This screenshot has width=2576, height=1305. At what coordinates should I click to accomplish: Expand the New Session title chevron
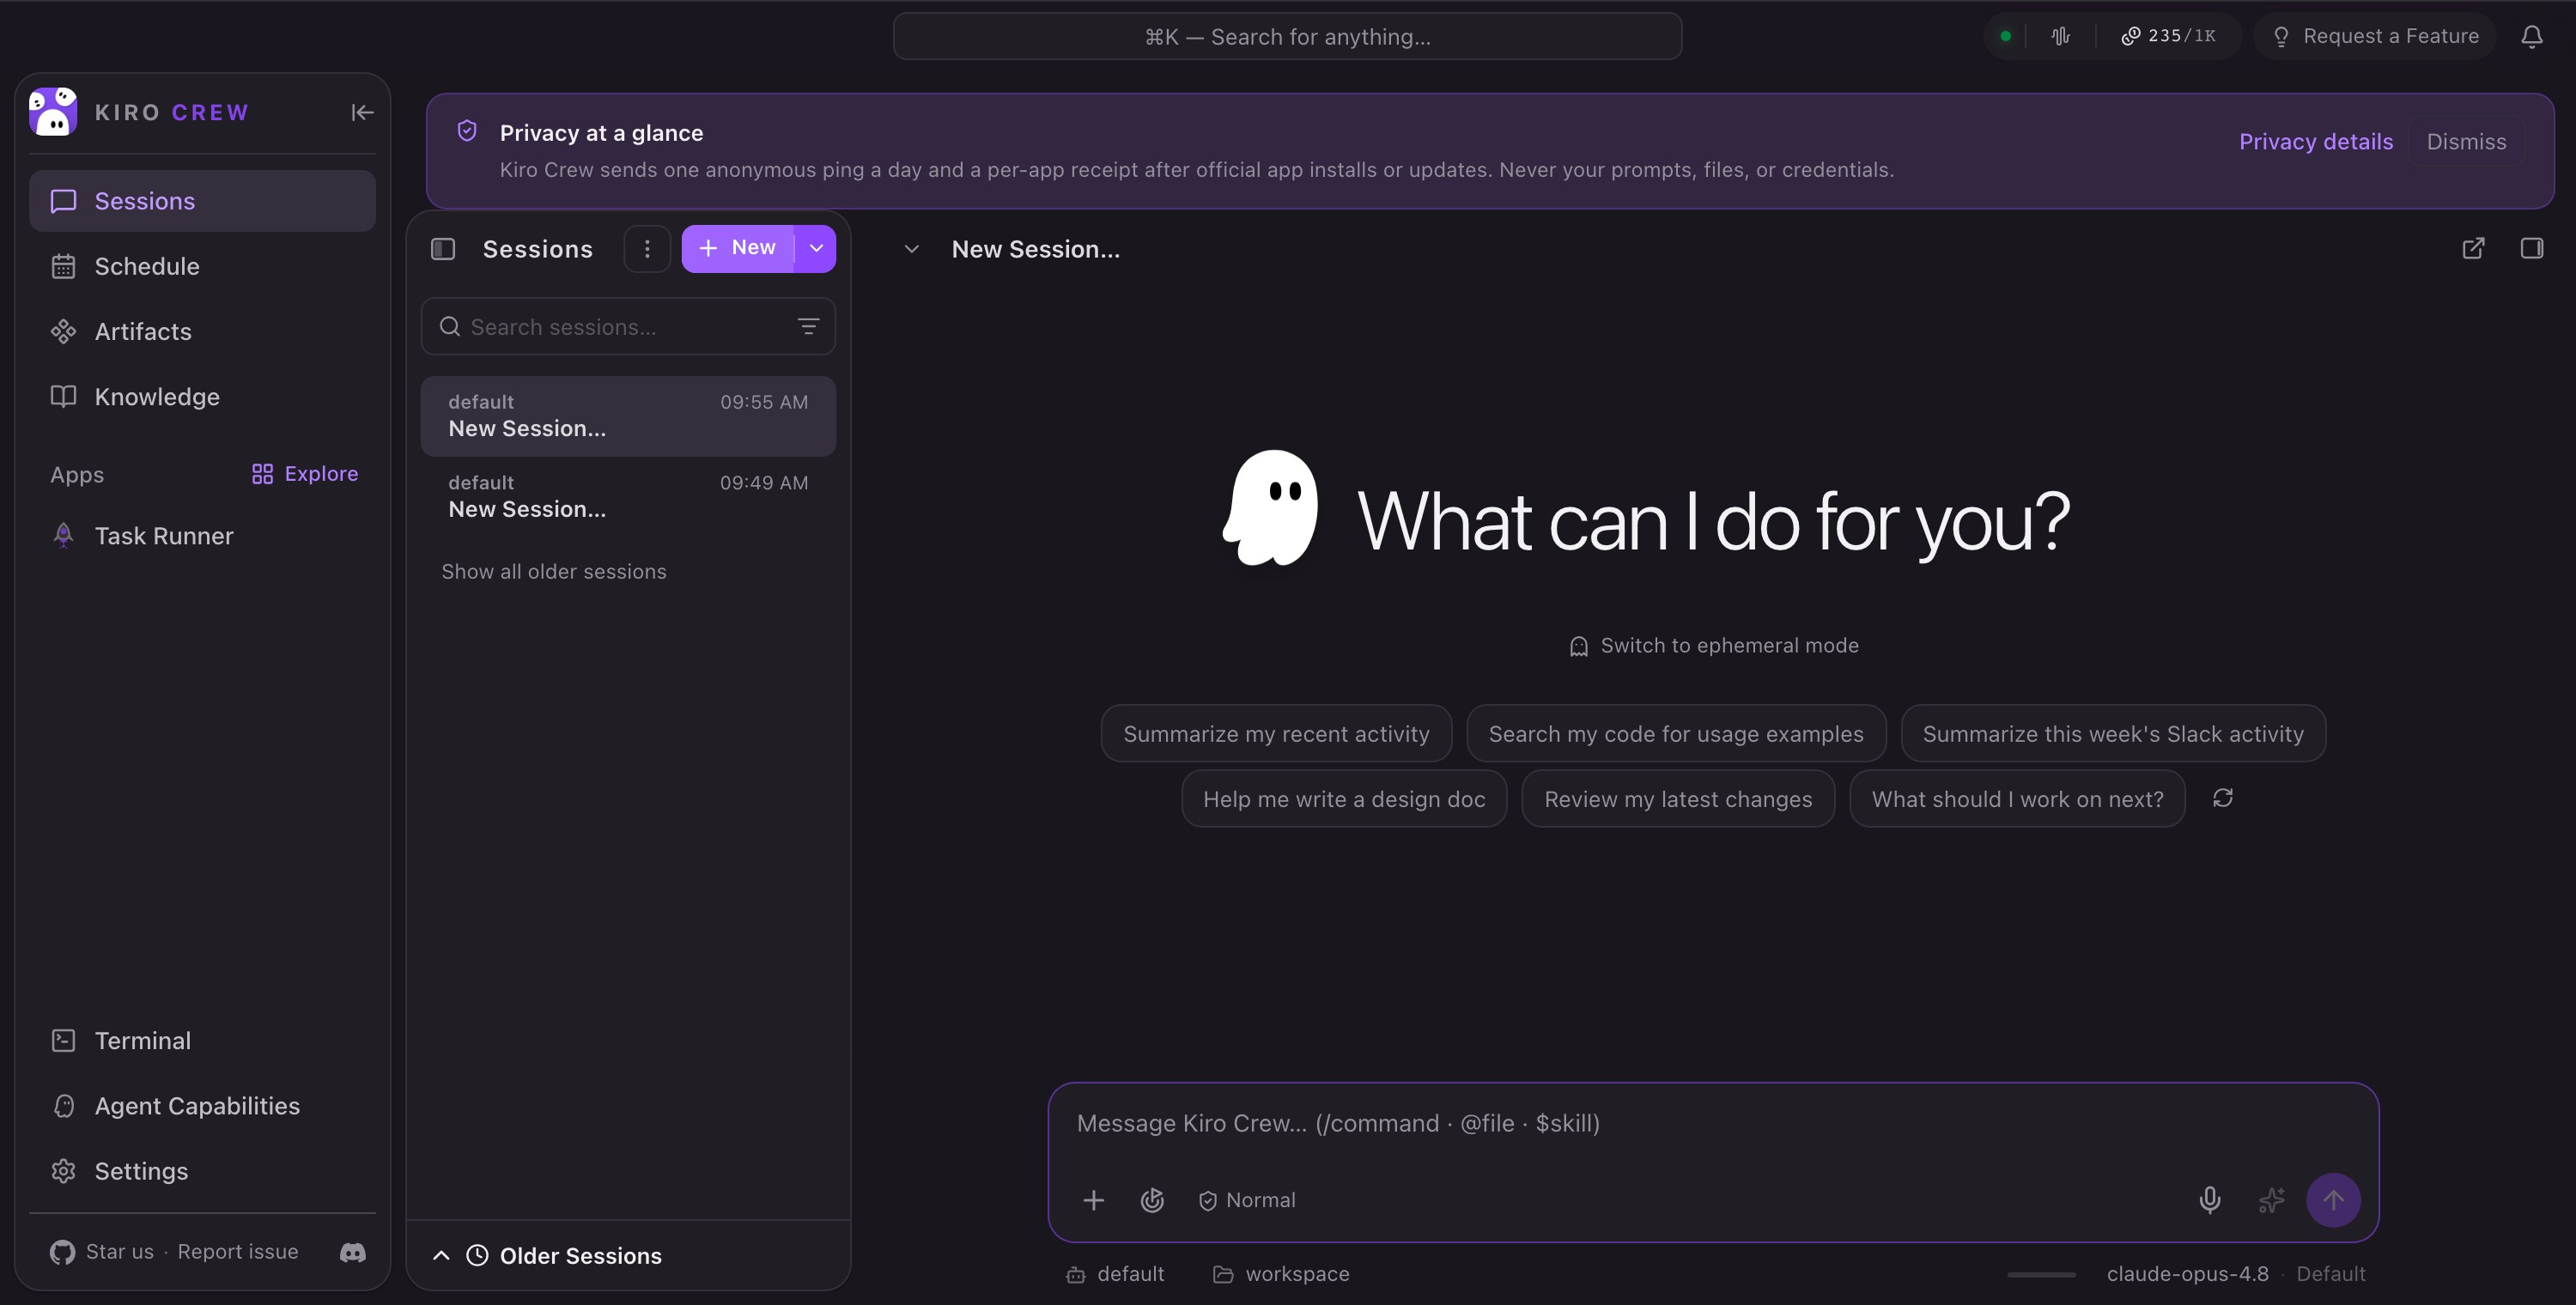911,249
